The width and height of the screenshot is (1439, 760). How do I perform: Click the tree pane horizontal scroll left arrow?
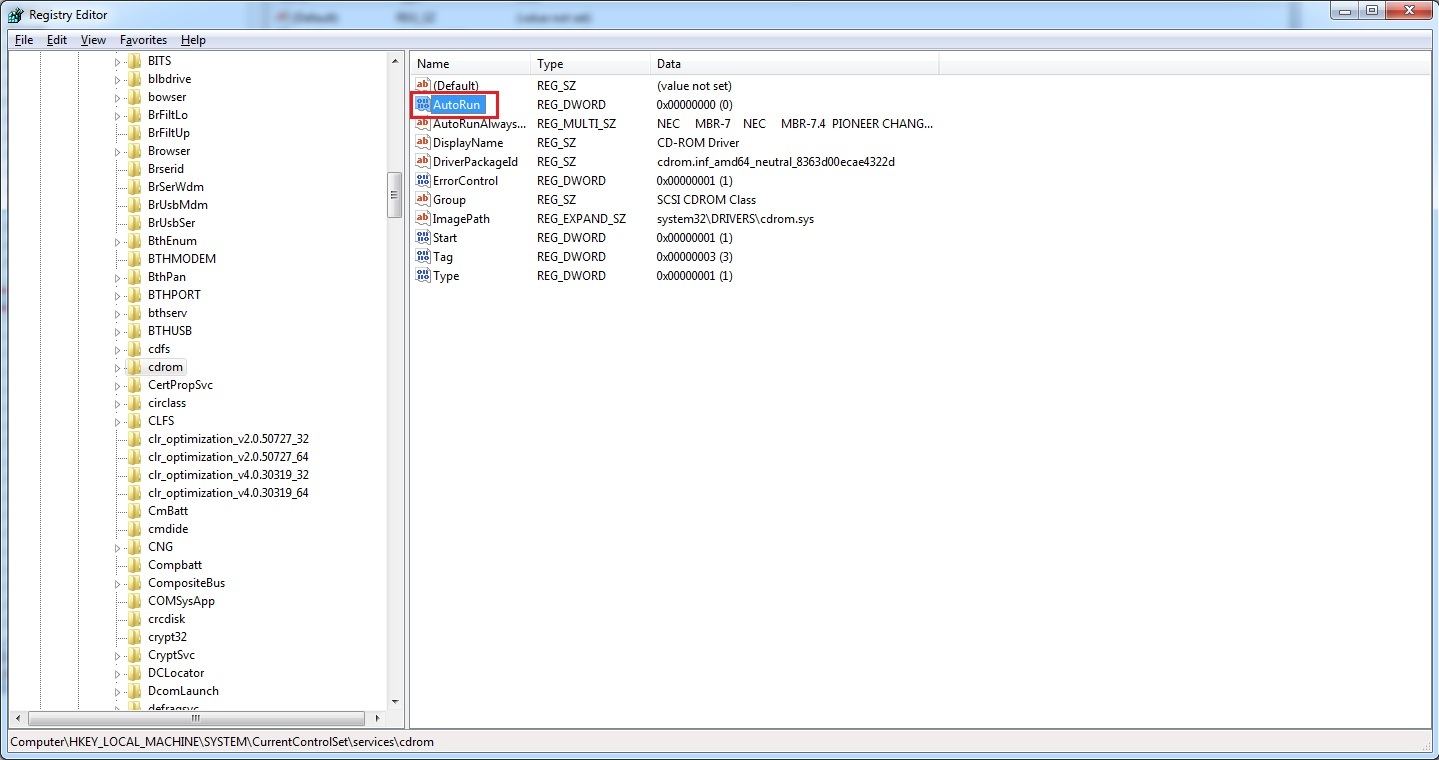[x=17, y=718]
